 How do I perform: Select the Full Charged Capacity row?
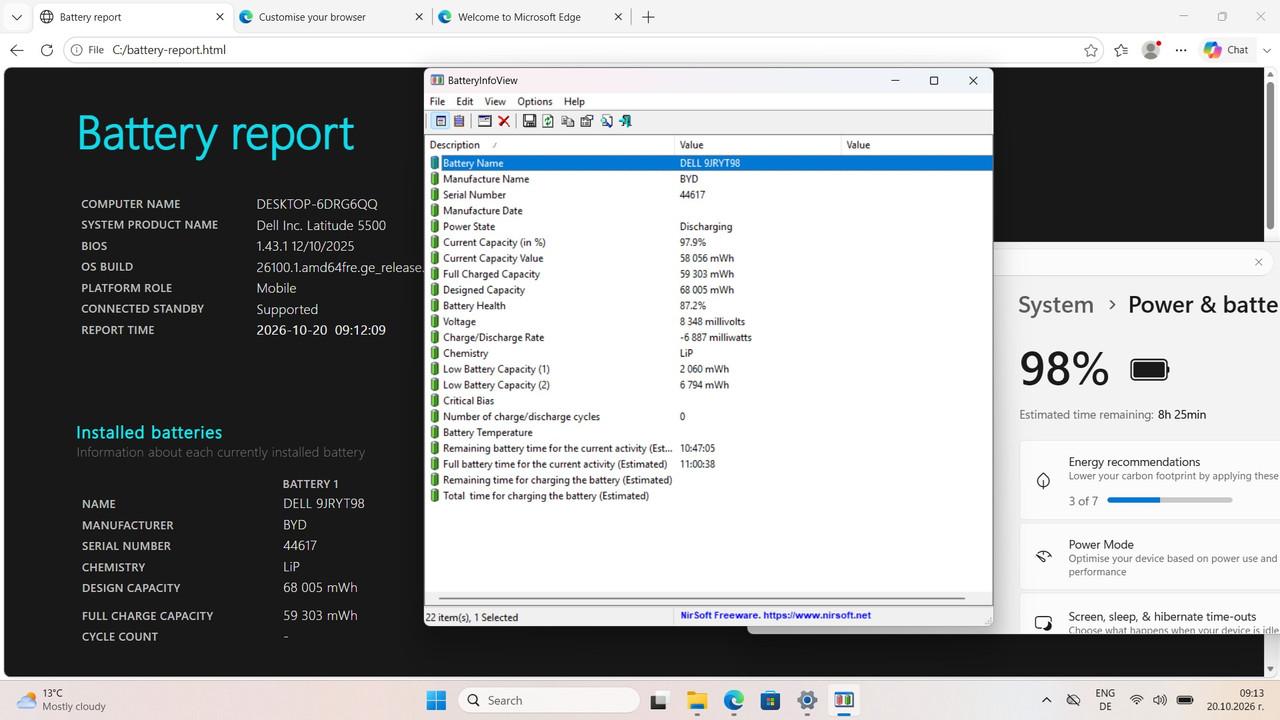coord(708,274)
